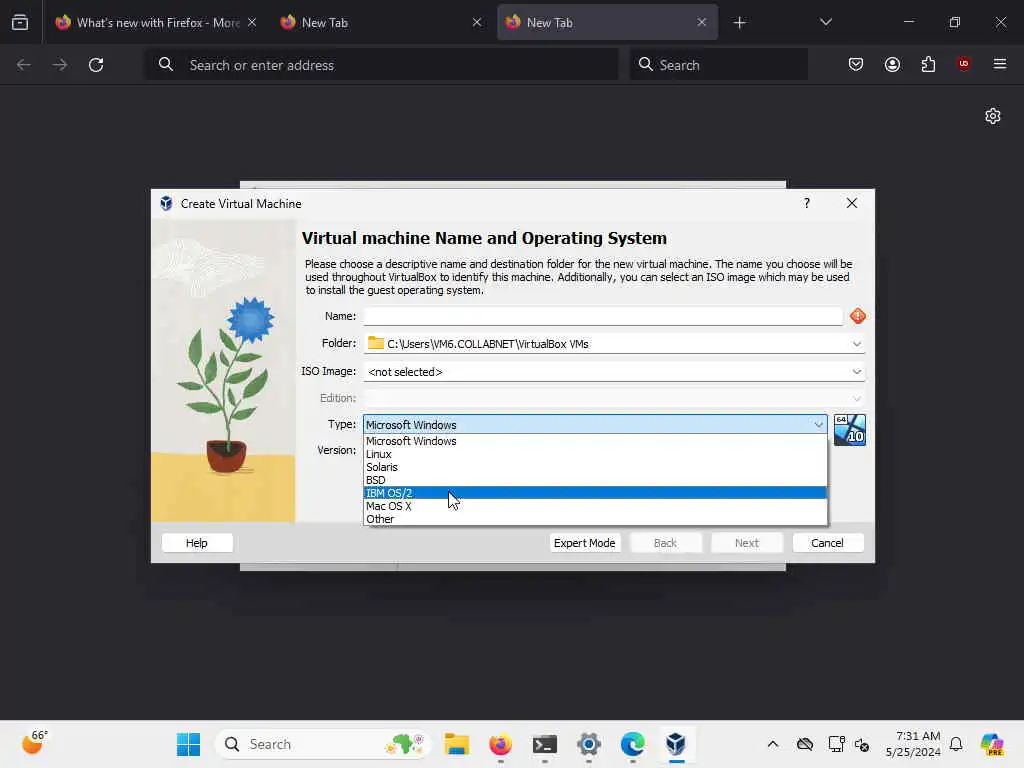1024x768 pixels.
Task: Open uBlock Origin extension icon
Action: [x=963, y=63]
